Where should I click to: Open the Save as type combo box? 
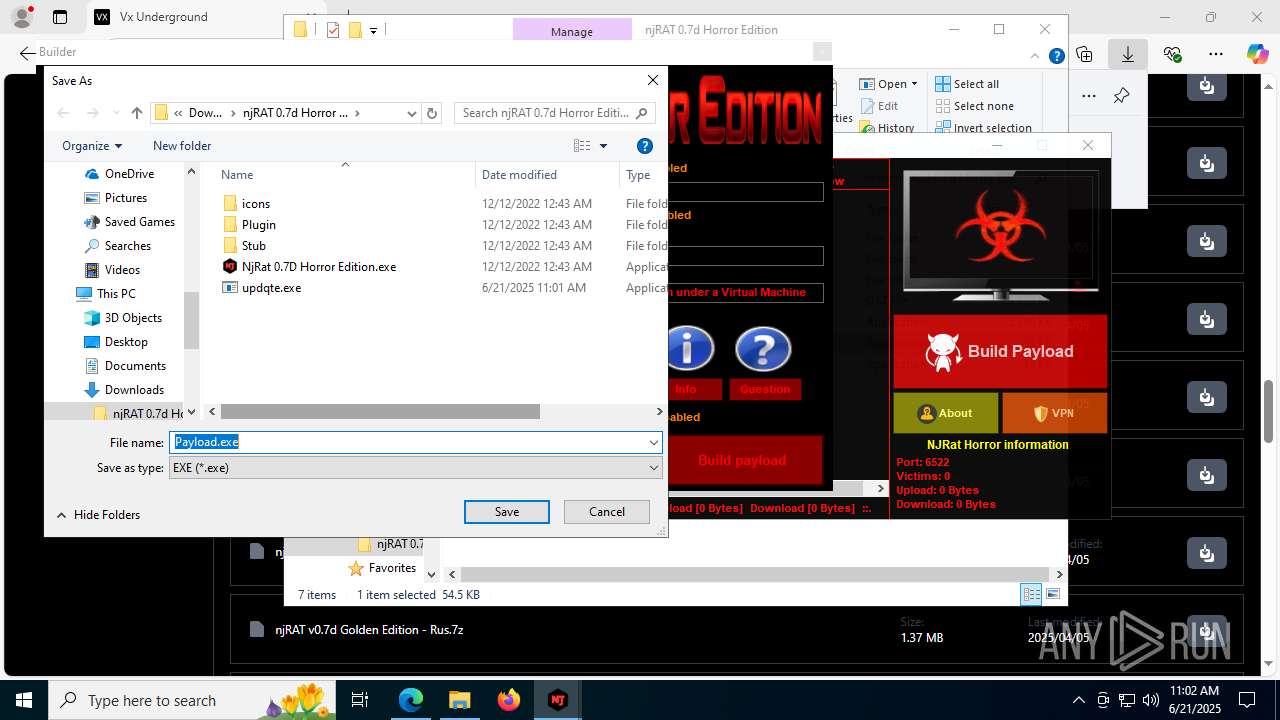[x=416, y=468]
